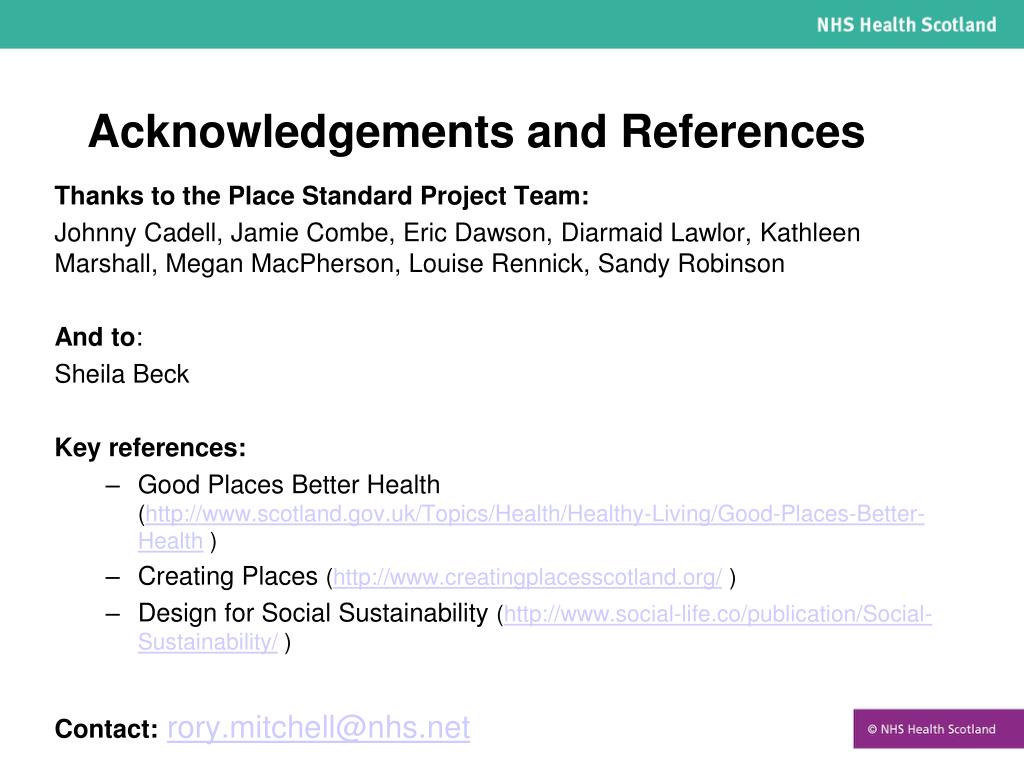
Task: Click the 'Contact:' label
Action: tap(106, 729)
